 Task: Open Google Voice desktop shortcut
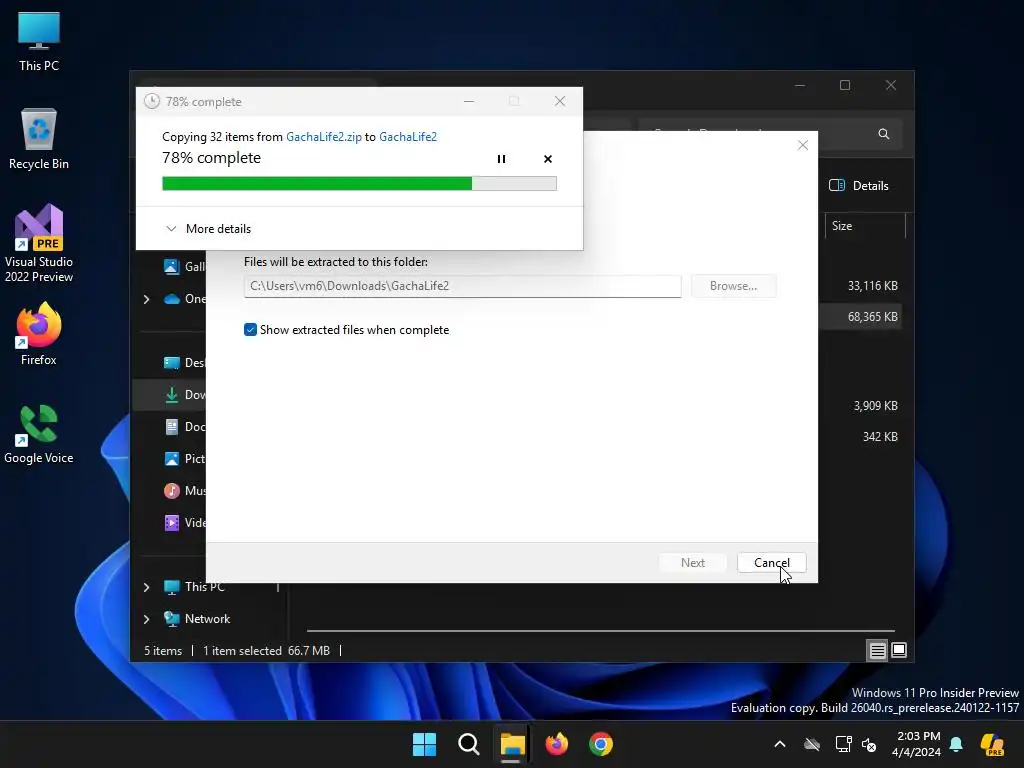coord(39,434)
